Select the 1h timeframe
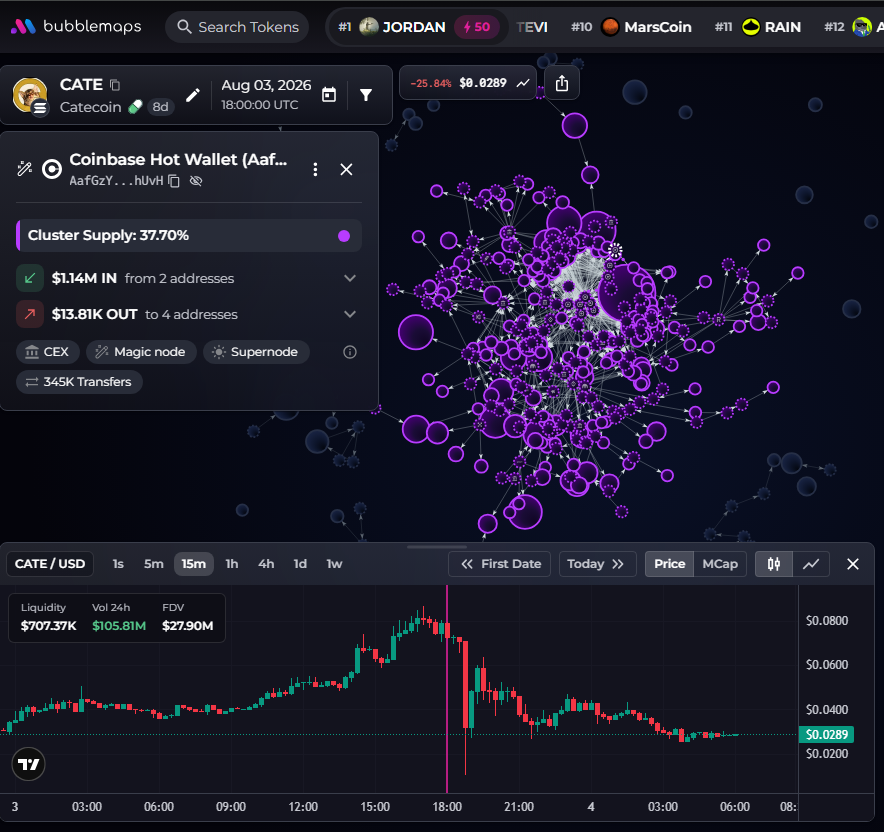This screenshot has height=832, width=884. tap(232, 564)
